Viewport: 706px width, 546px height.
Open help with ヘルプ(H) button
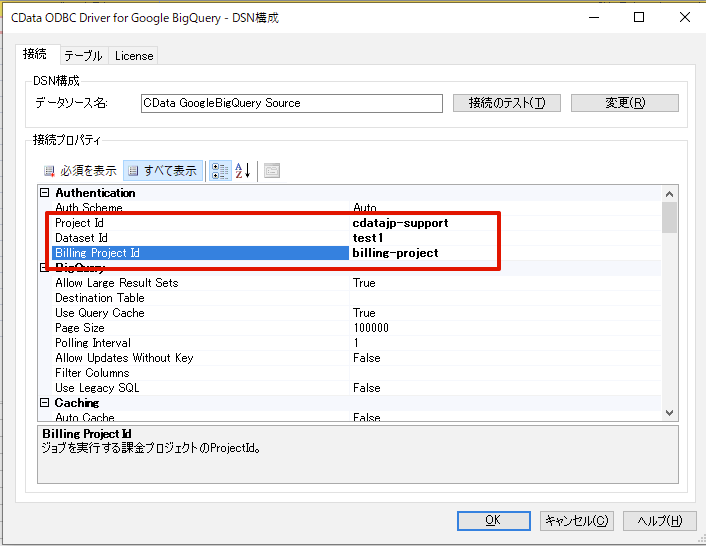660,520
